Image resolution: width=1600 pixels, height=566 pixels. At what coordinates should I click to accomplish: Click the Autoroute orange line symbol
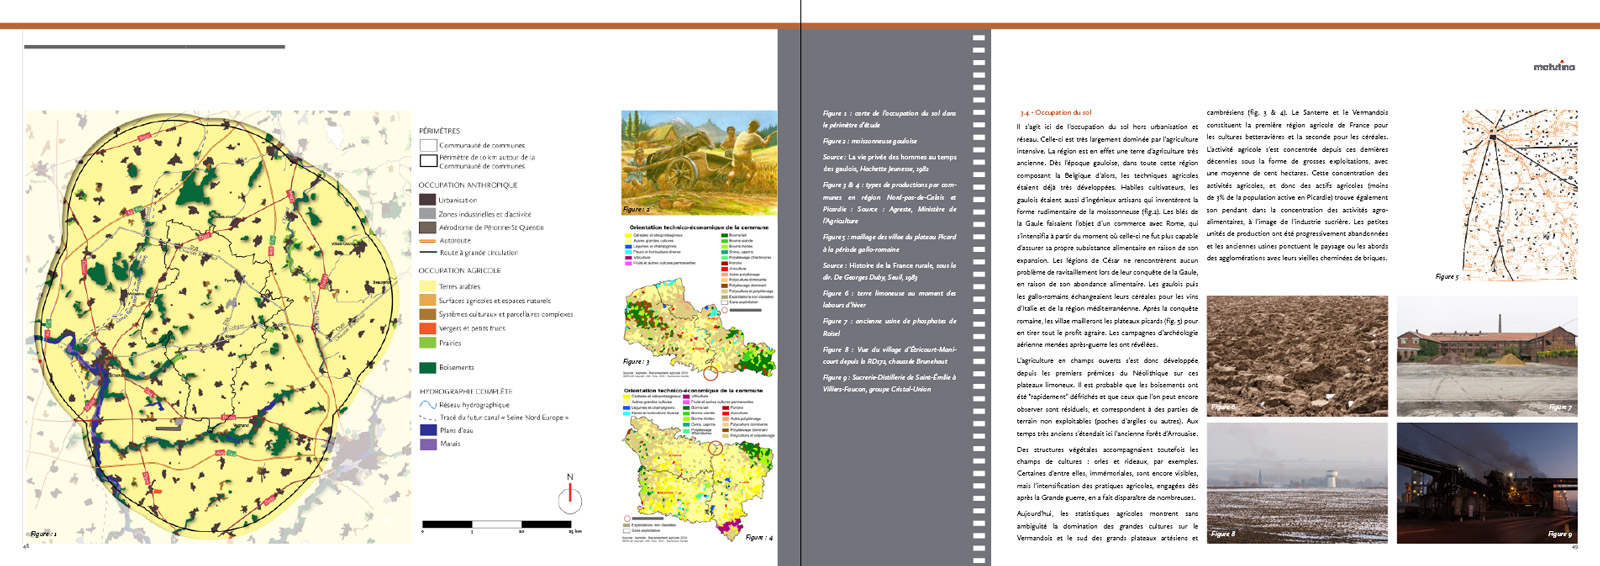point(427,241)
